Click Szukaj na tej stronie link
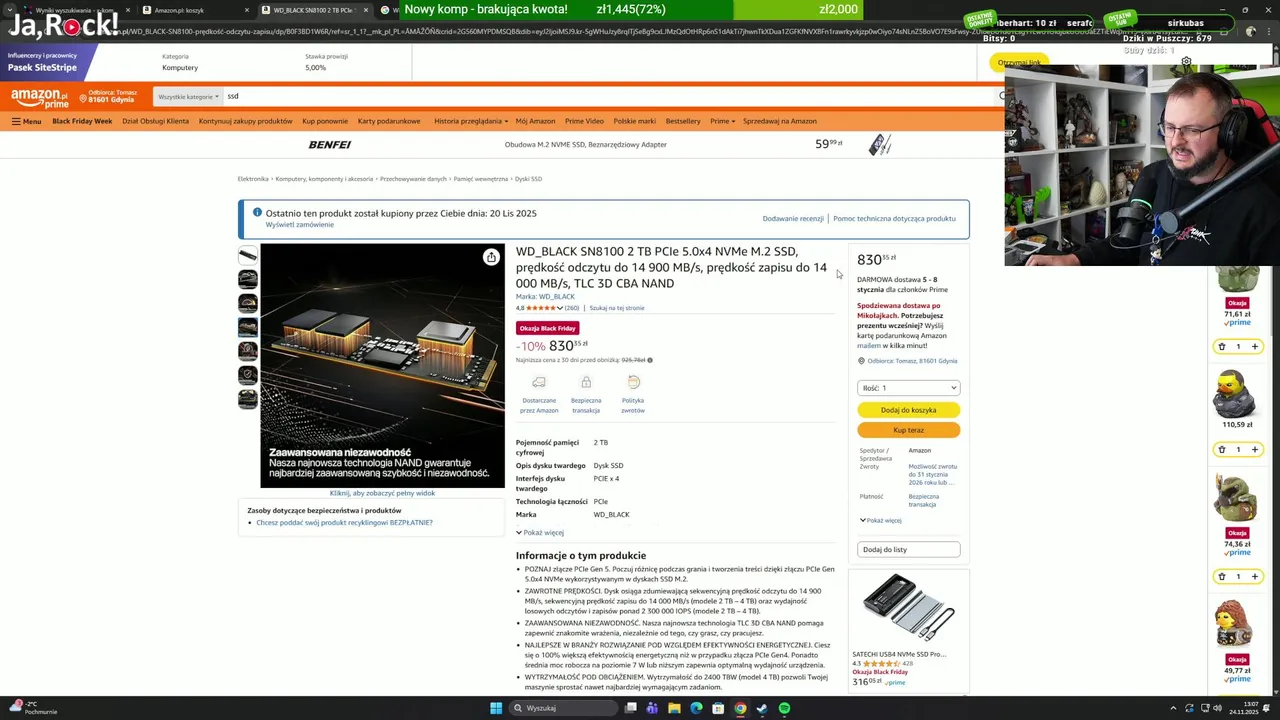The width and height of the screenshot is (1280, 720). (x=617, y=308)
